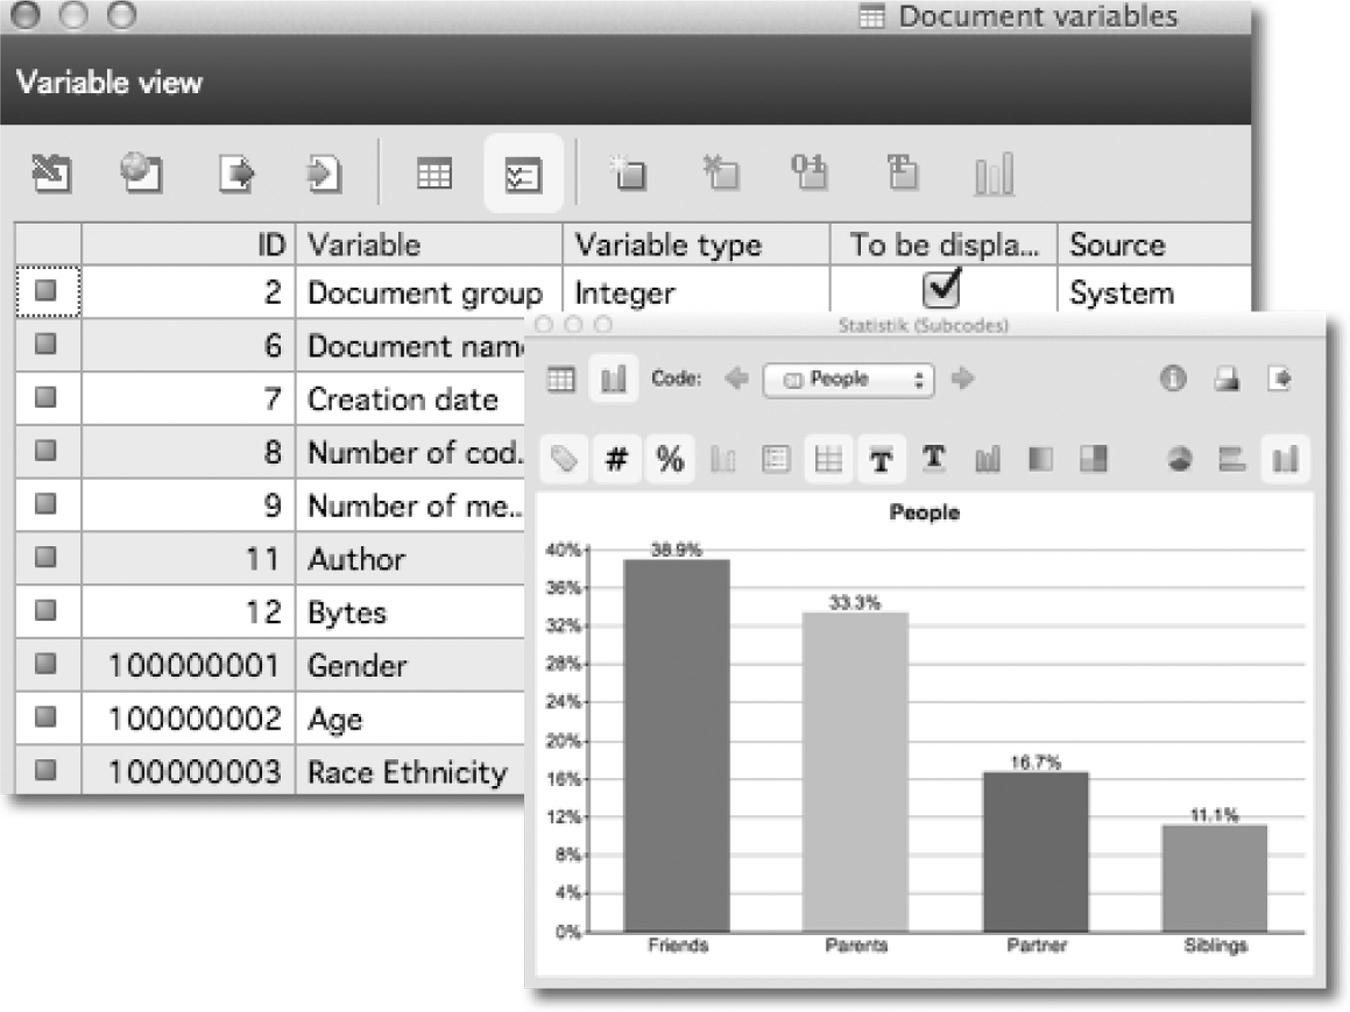Click small bar chart icon next to T icons
This screenshot has height=1012, width=1350.
tap(987, 459)
